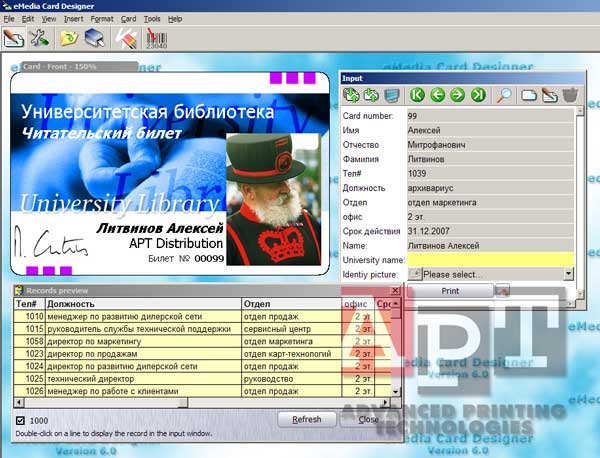Click the monitor preview icon in Input
The image size is (600, 458).
[391, 95]
